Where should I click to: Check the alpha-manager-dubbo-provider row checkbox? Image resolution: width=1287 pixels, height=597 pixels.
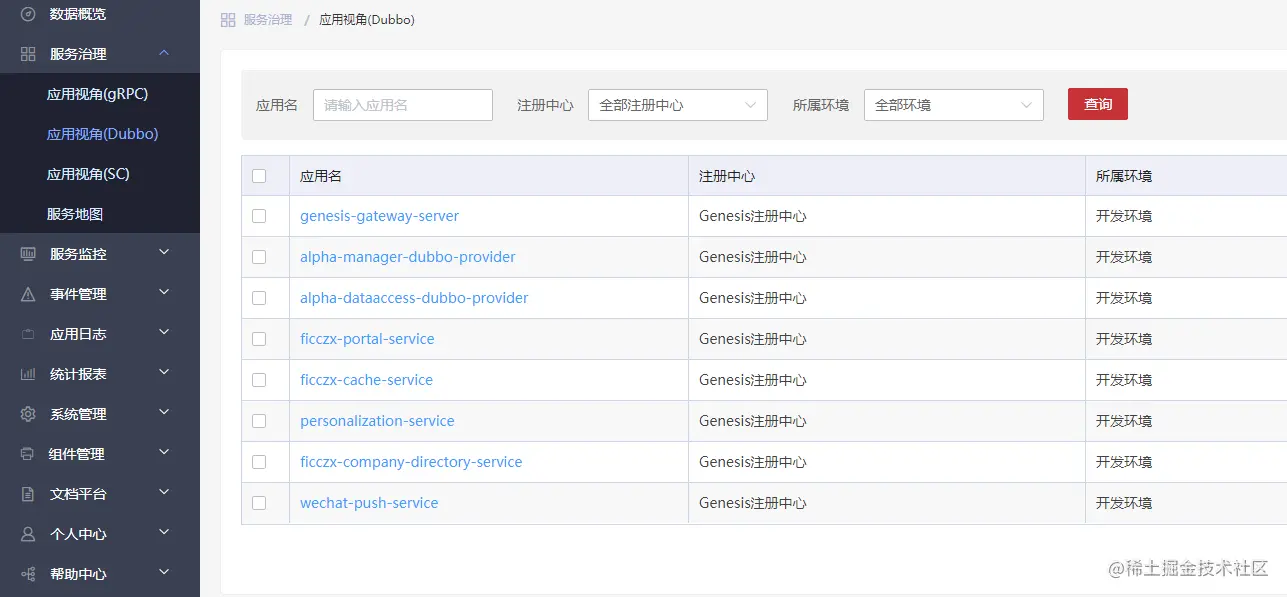259,257
